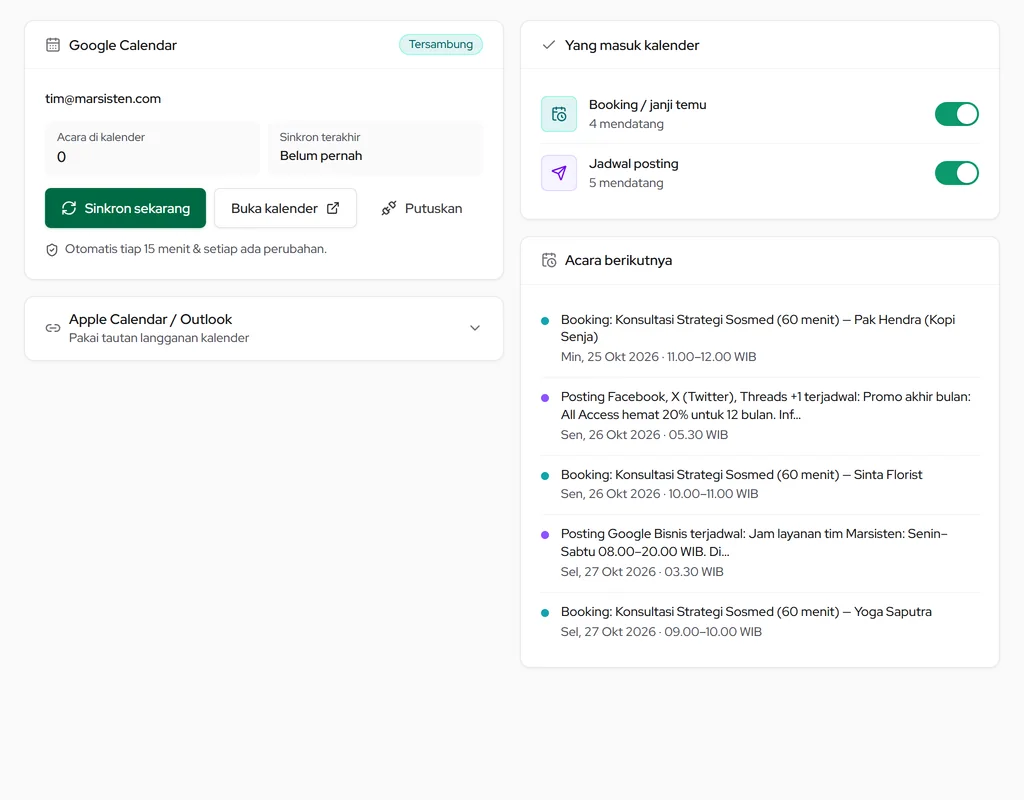
Task: Click the teal dot beside Pak Hendra event
Action: pyautogui.click(x=545, y=321)
